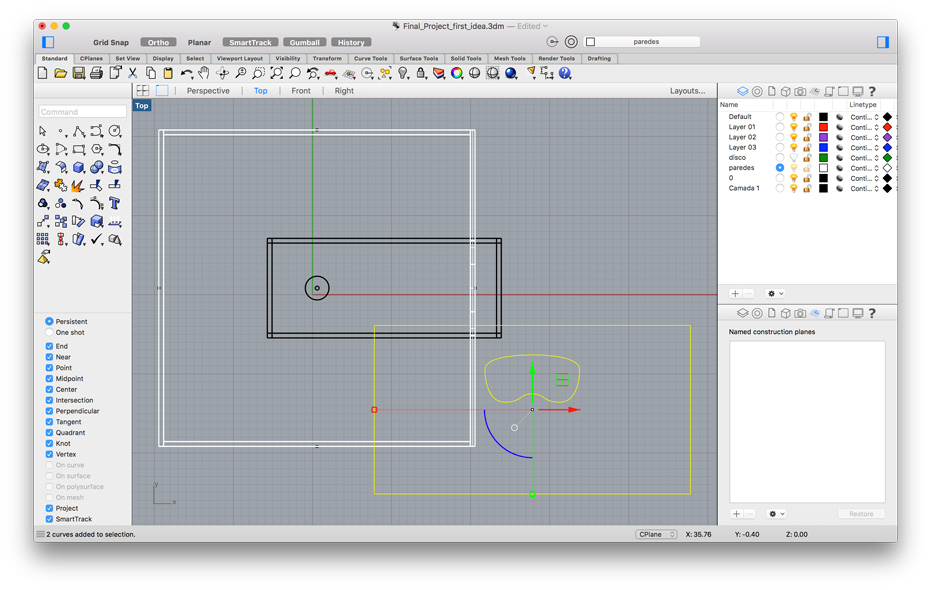
Task: Open linetype dropdown for Layer 01
Action: (x=864, y=127)
